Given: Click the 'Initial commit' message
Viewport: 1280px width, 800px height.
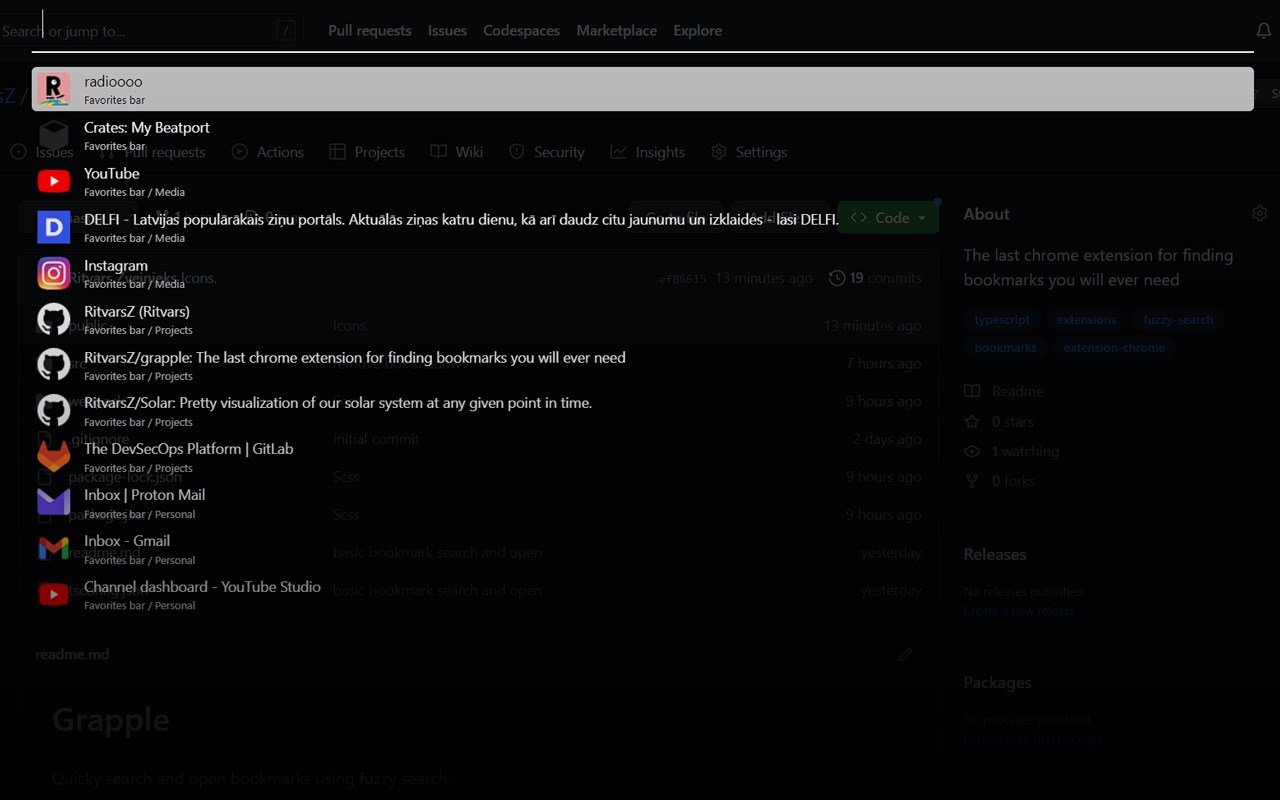Looking at the screenshot, I should (x=376, y=439).
